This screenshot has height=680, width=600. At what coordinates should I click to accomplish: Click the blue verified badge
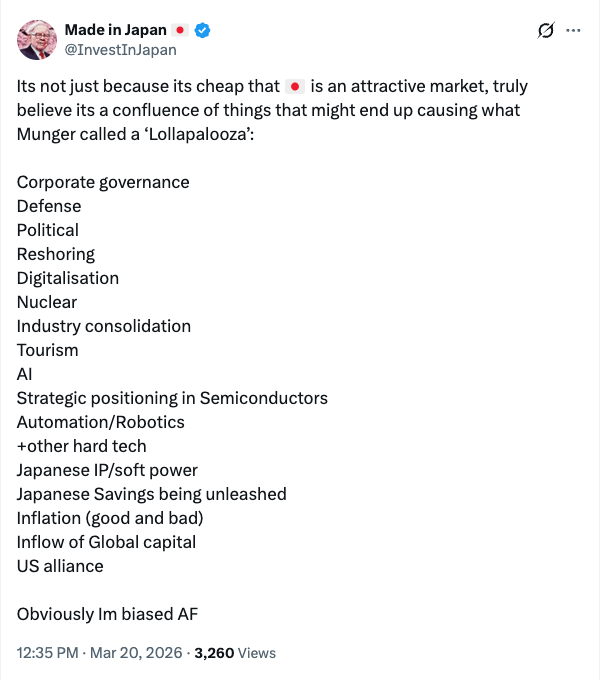[202, 30]
